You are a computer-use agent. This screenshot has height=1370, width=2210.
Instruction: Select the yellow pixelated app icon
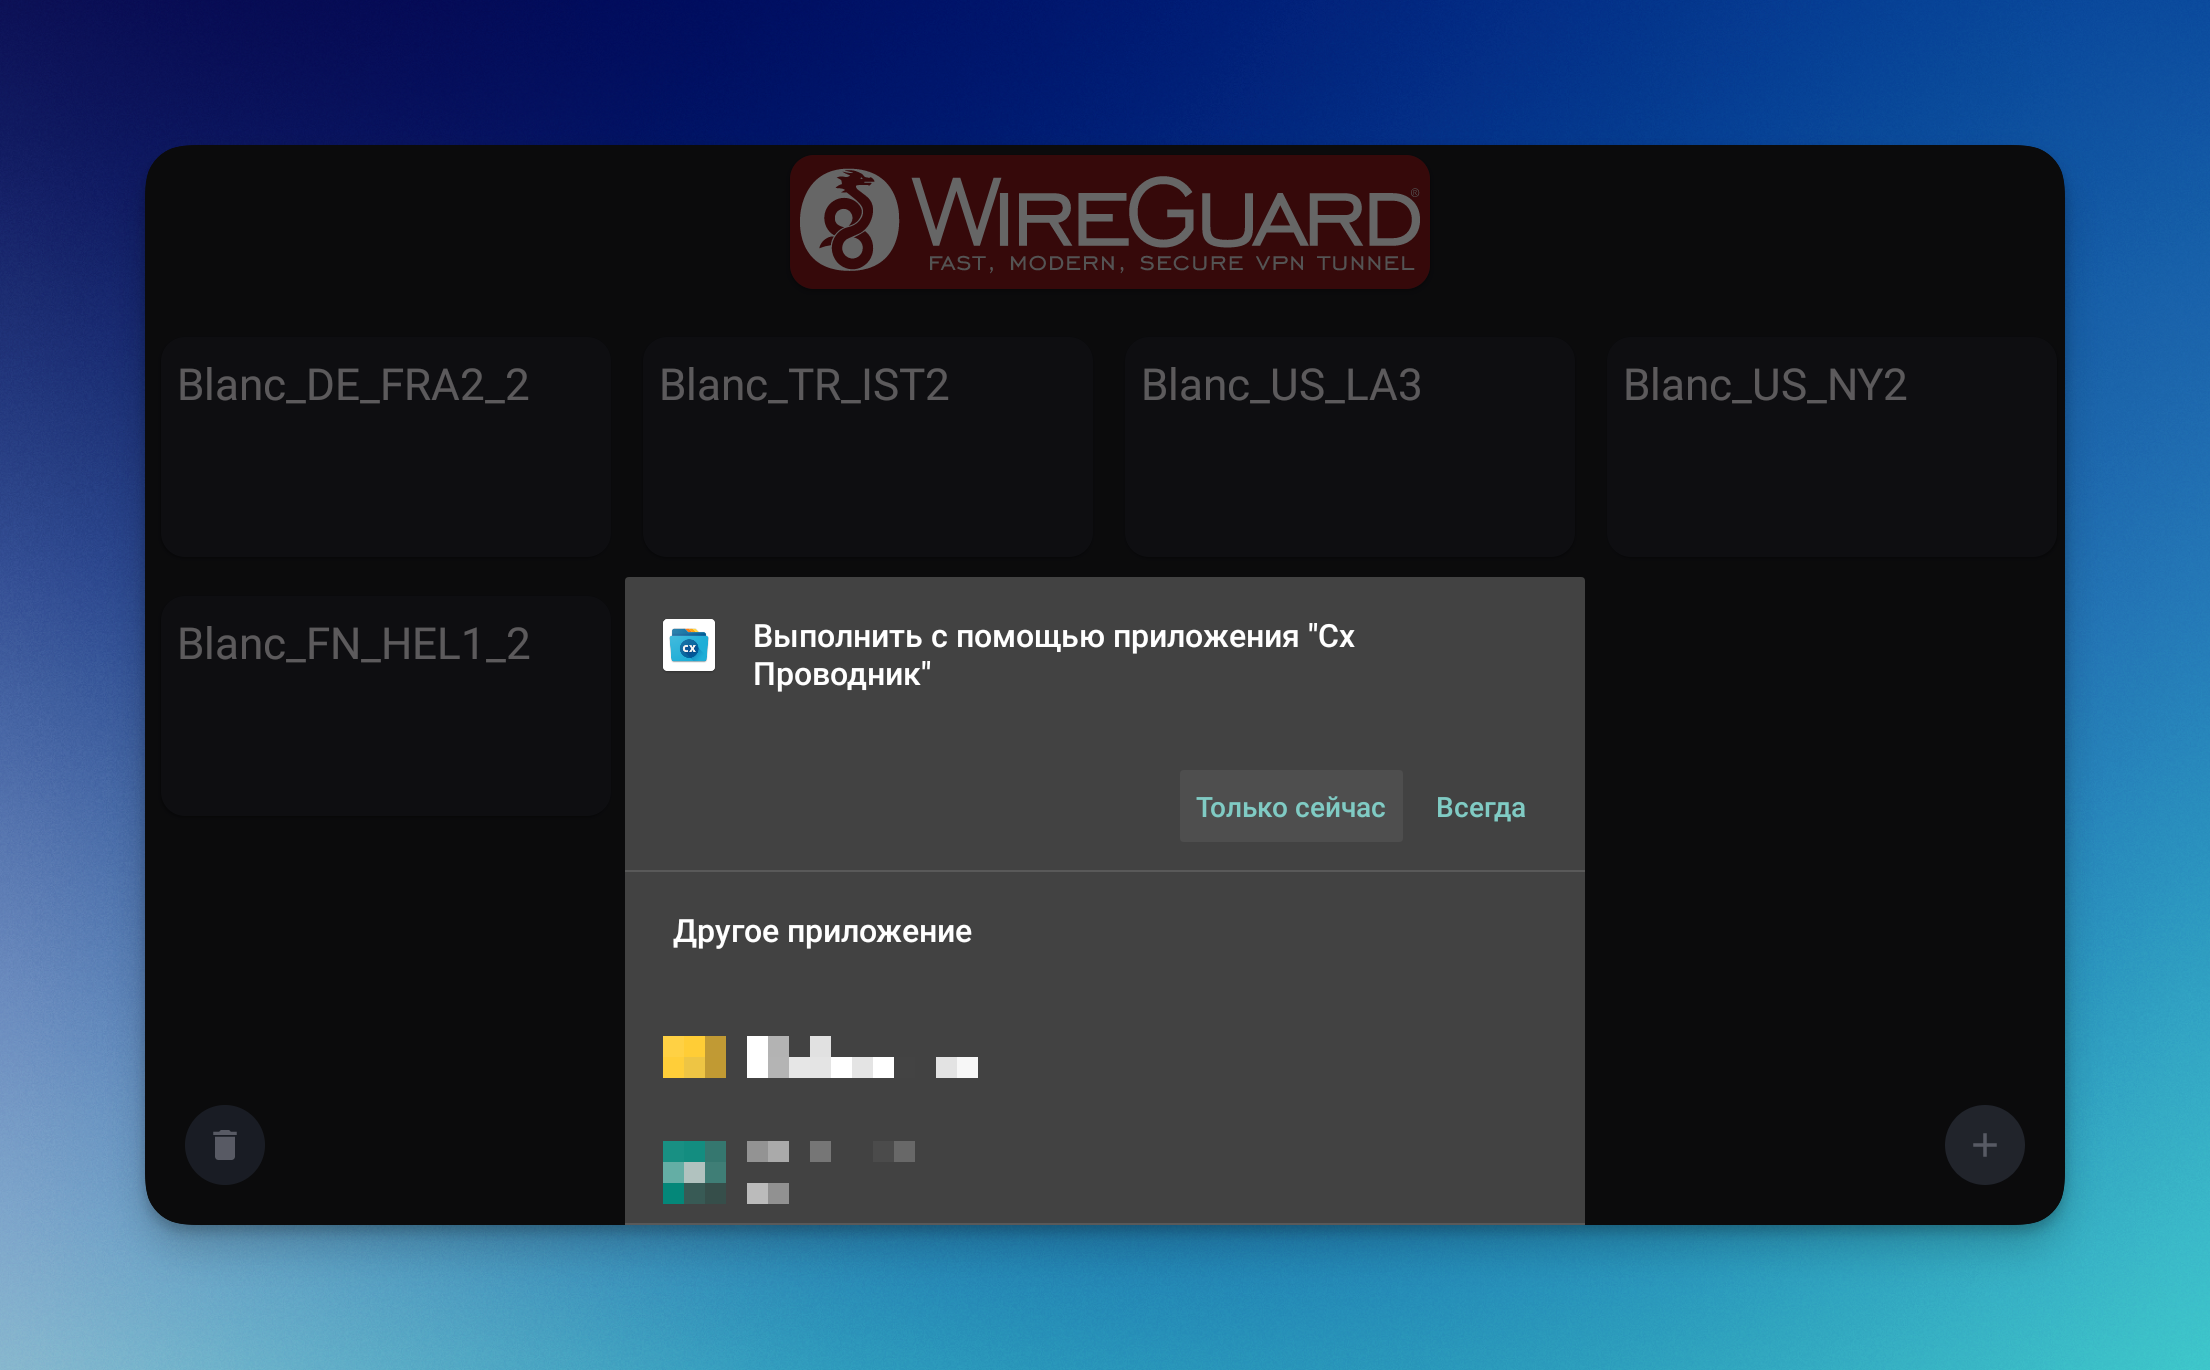coord(694,1057)
